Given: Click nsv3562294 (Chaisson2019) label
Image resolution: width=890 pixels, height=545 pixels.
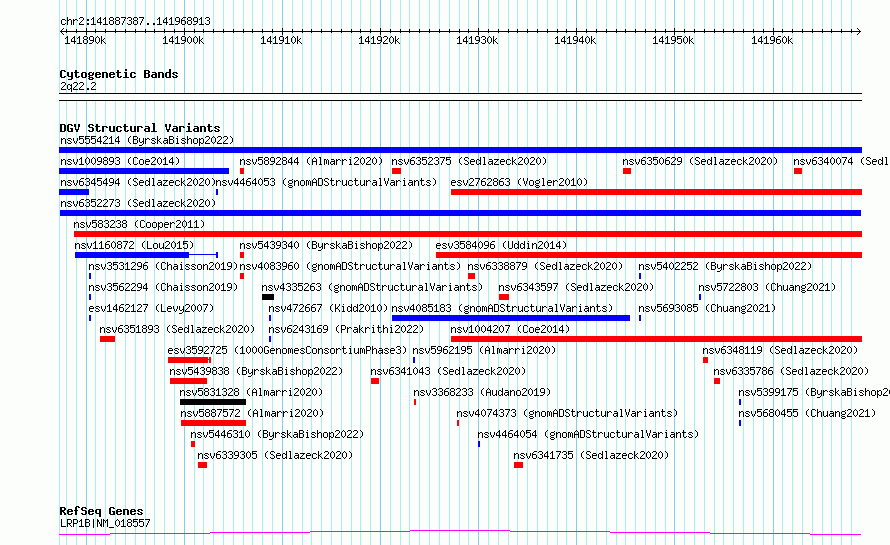Looking at the screenshot, I should pos(163,287).
